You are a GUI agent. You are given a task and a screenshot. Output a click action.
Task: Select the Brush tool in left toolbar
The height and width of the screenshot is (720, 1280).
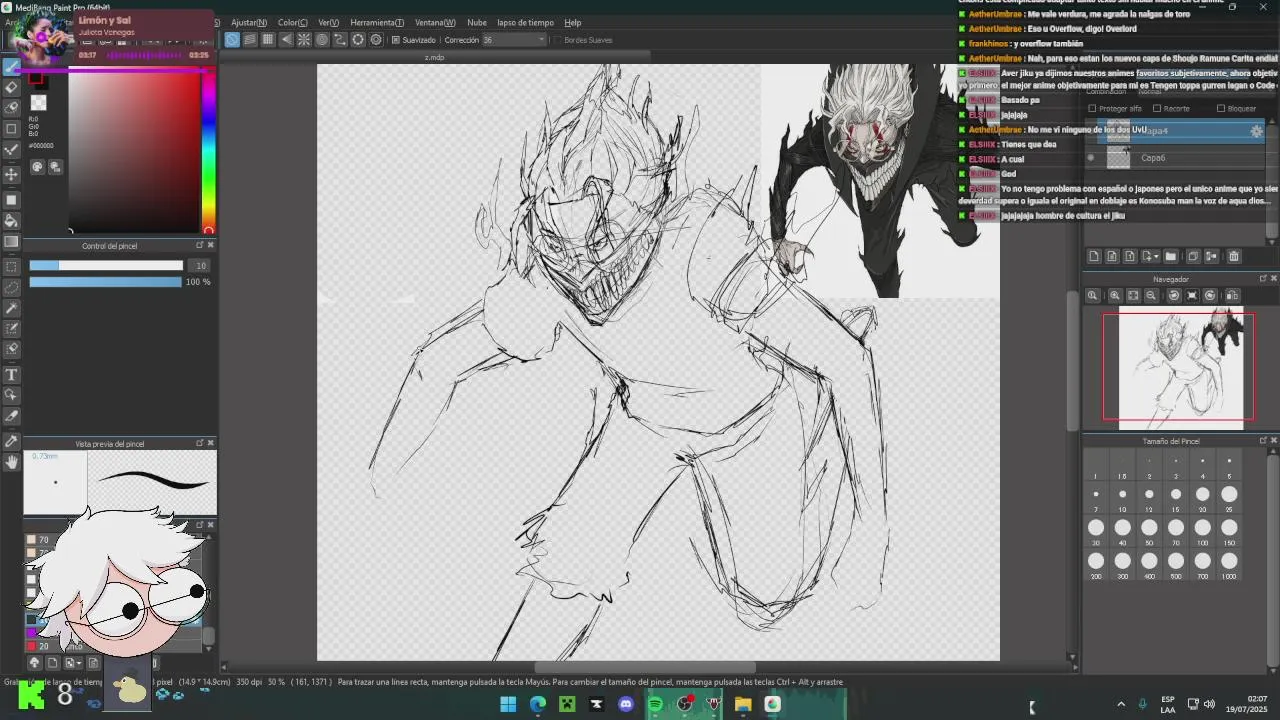12,66
